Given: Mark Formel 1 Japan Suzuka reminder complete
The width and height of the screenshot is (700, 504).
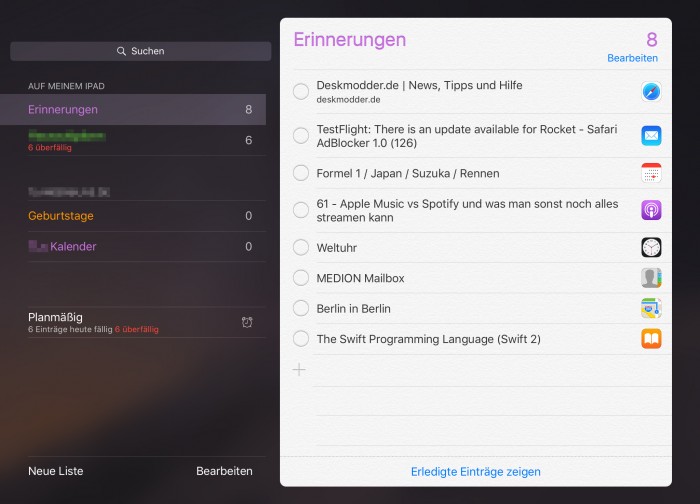Looking at the screenshot, I should [x=301, y=173].
